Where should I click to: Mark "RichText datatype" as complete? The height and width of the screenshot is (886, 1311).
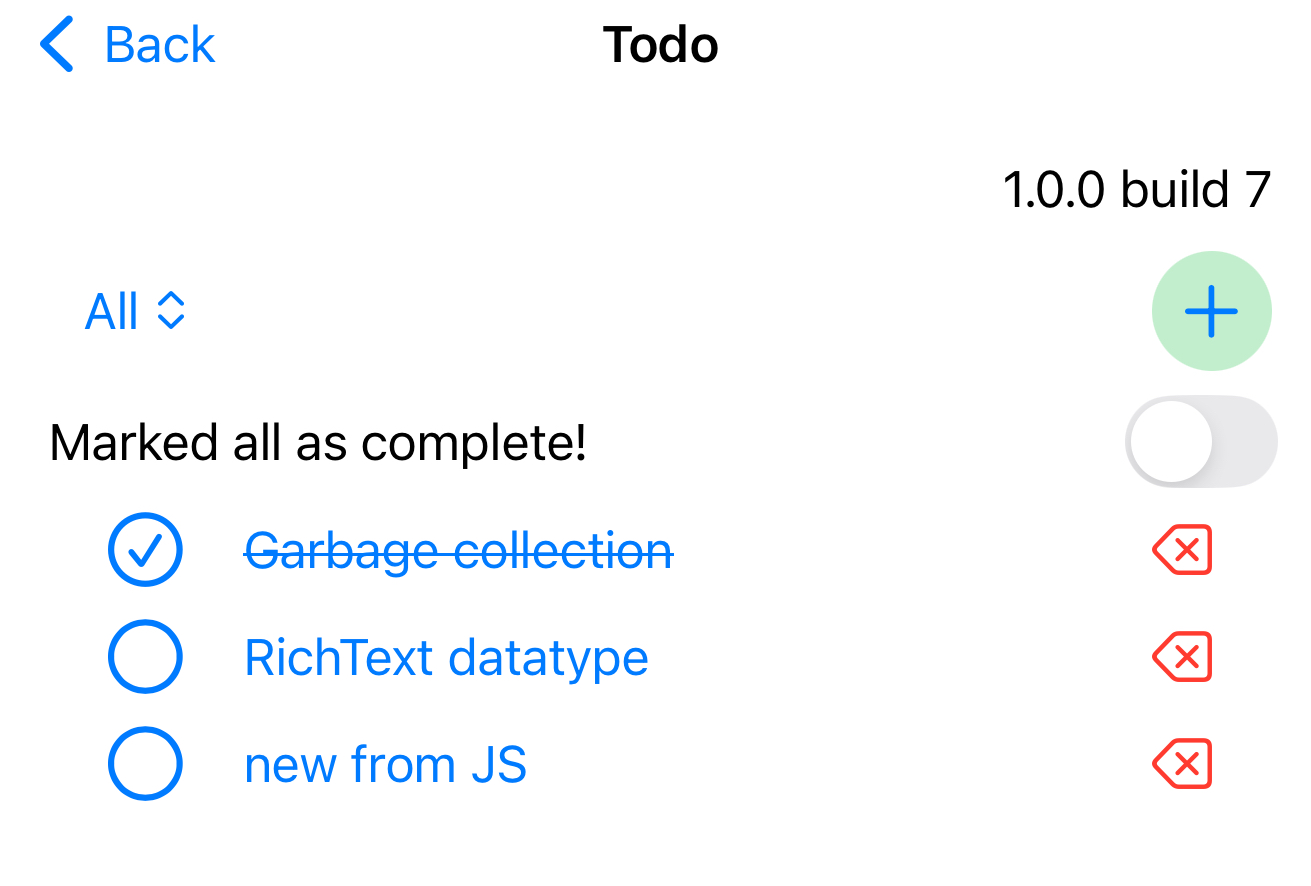(x=145, y=656)
